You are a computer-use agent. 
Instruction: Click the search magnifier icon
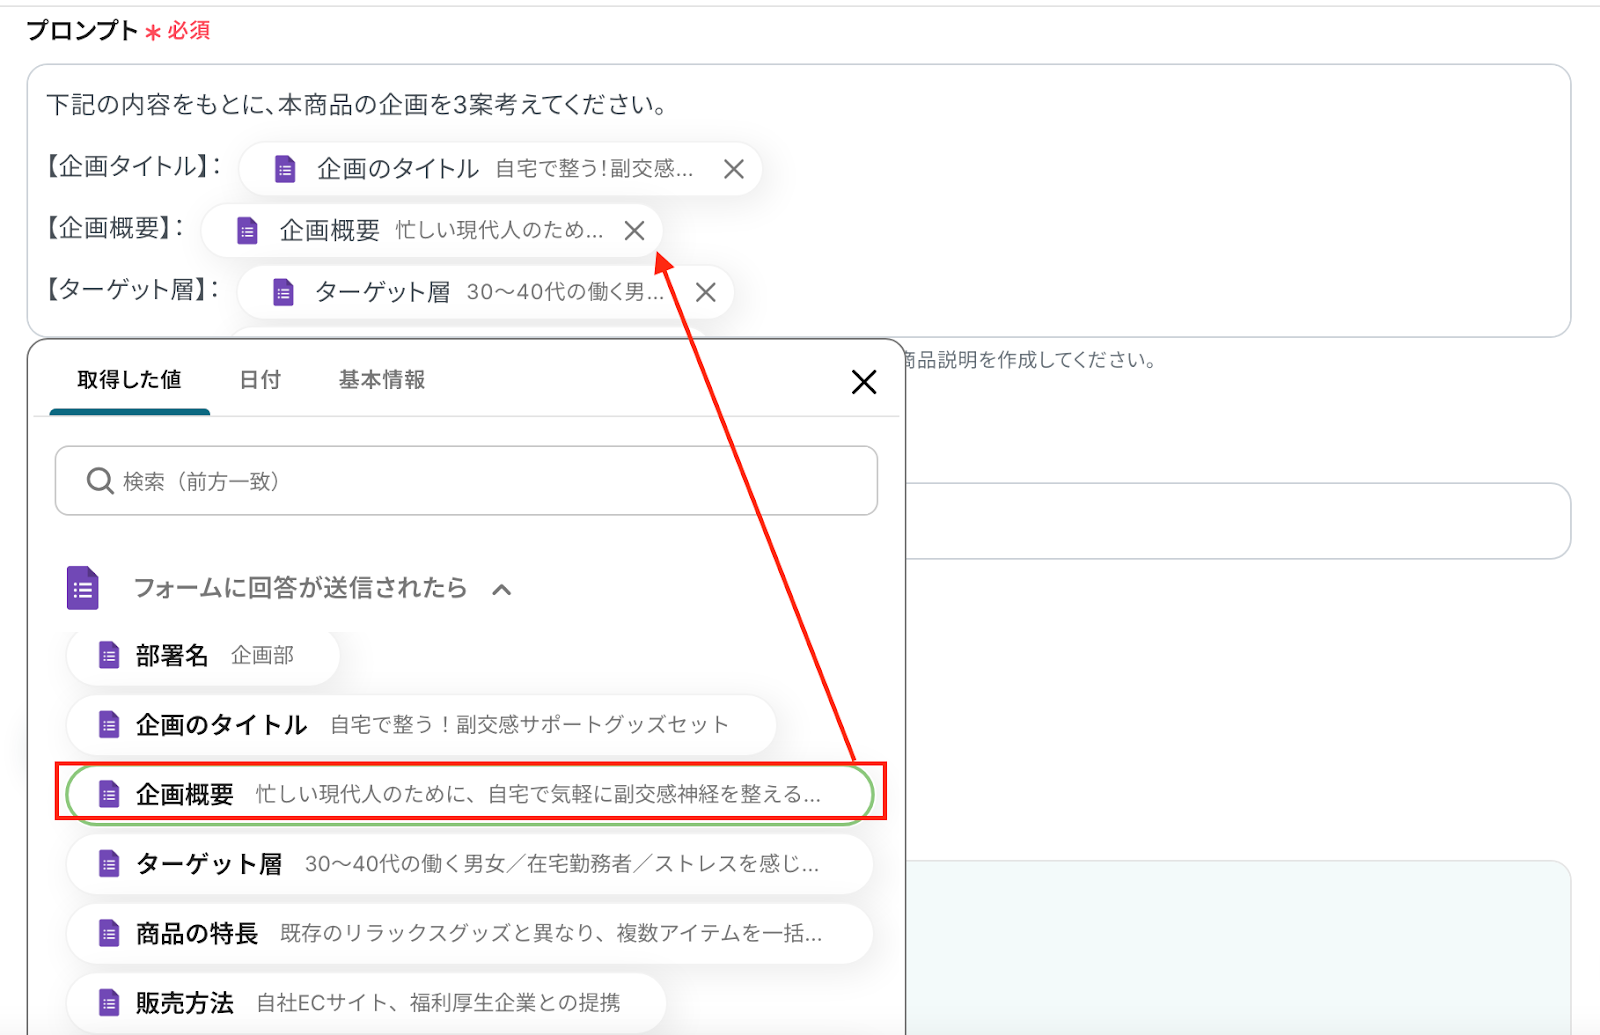(x=100, y=481)
